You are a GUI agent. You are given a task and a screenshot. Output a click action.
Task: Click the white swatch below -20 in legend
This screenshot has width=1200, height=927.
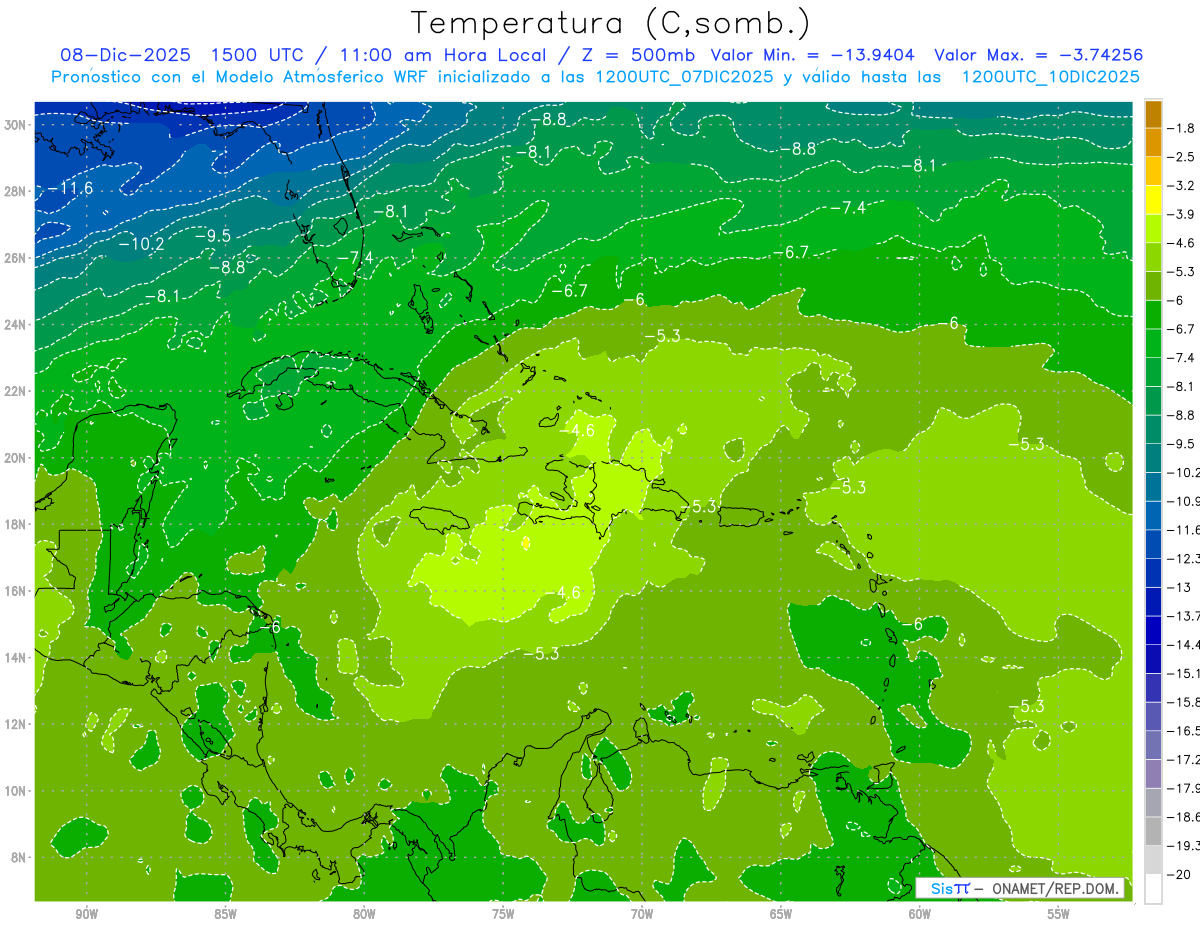[x=1153, y=889]
